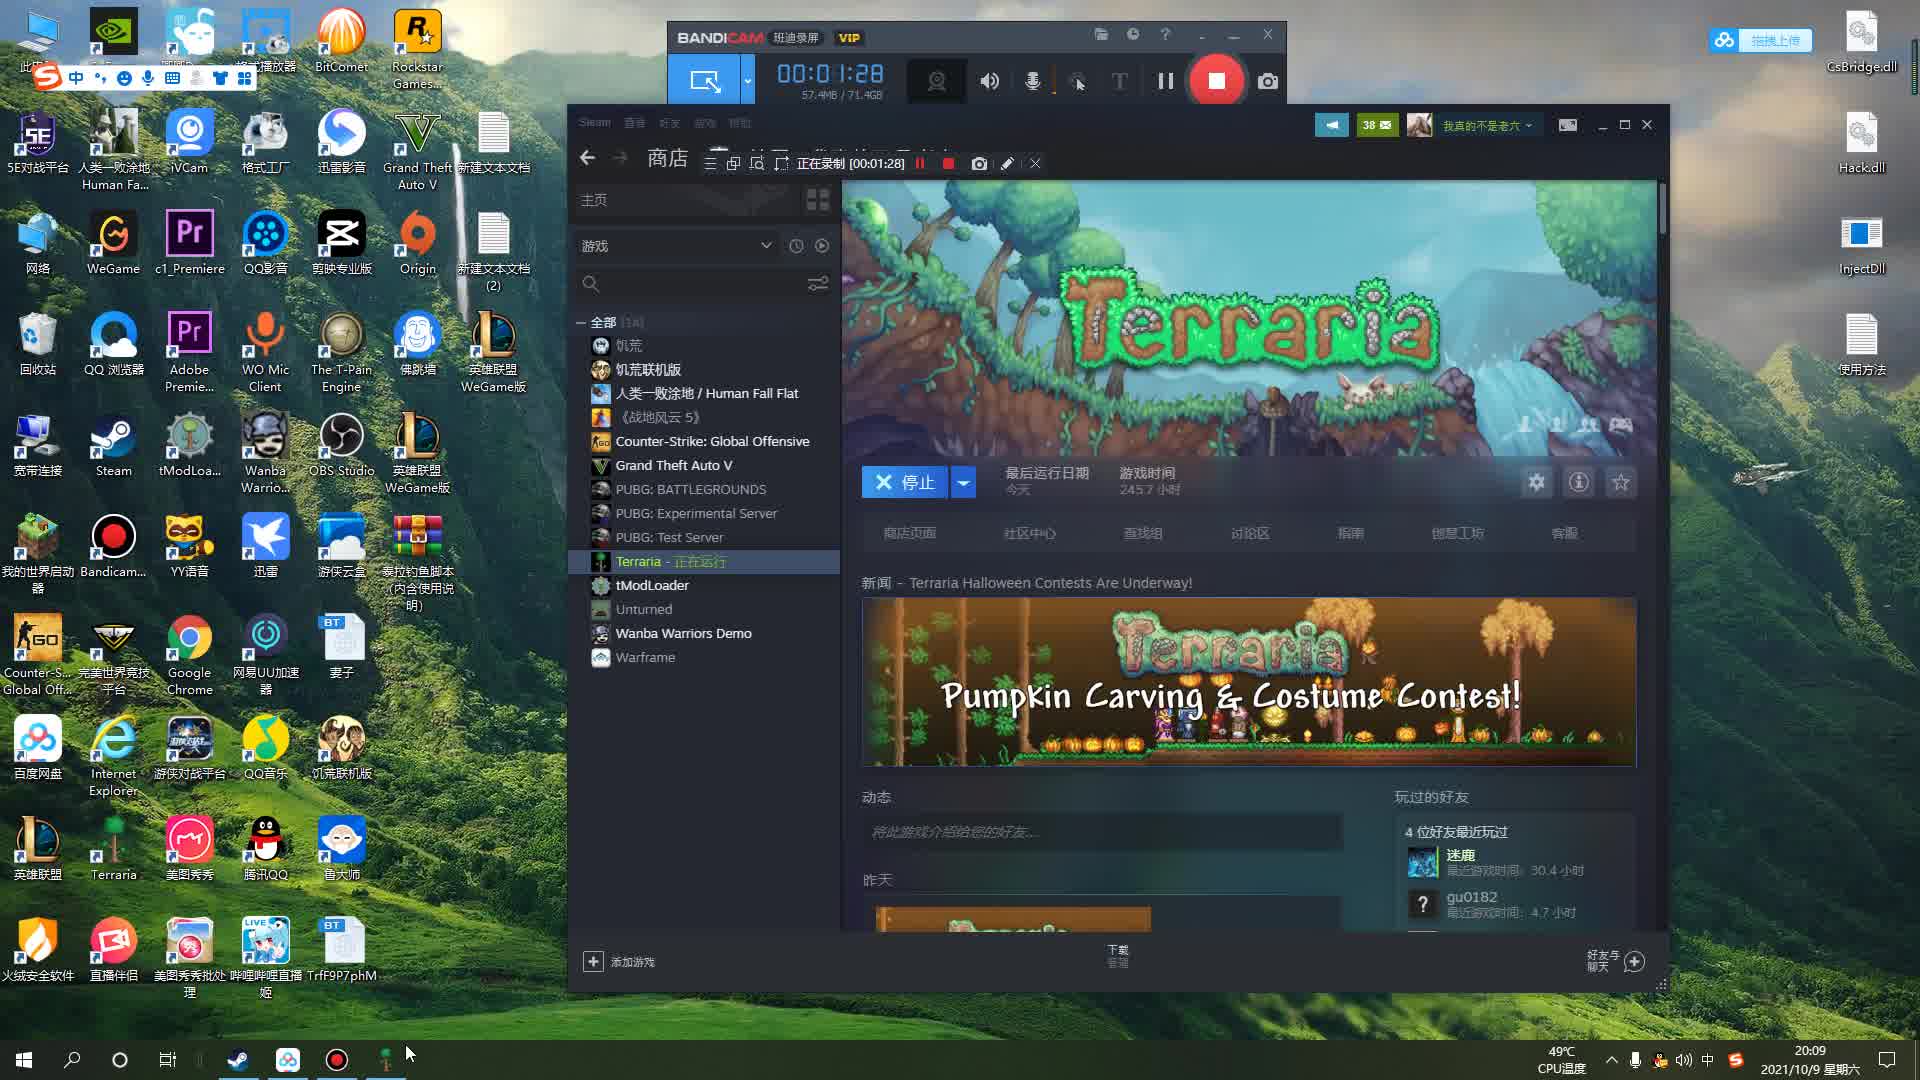This screenshot has width=1920, height=1080.
Task: Open the Steam store tab 商店
Action: click(x=667, y=158)
